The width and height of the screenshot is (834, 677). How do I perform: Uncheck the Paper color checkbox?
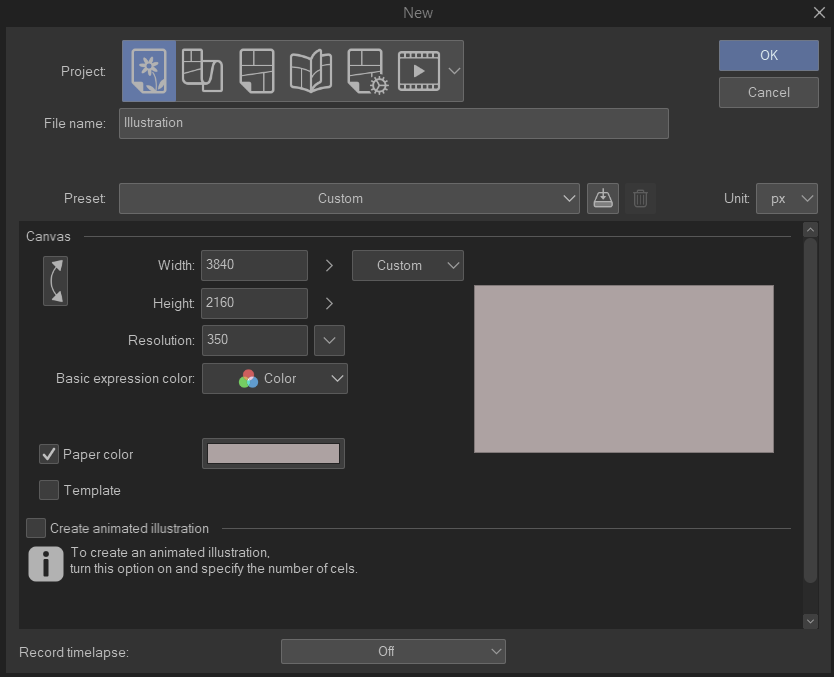tap(49, 454)
